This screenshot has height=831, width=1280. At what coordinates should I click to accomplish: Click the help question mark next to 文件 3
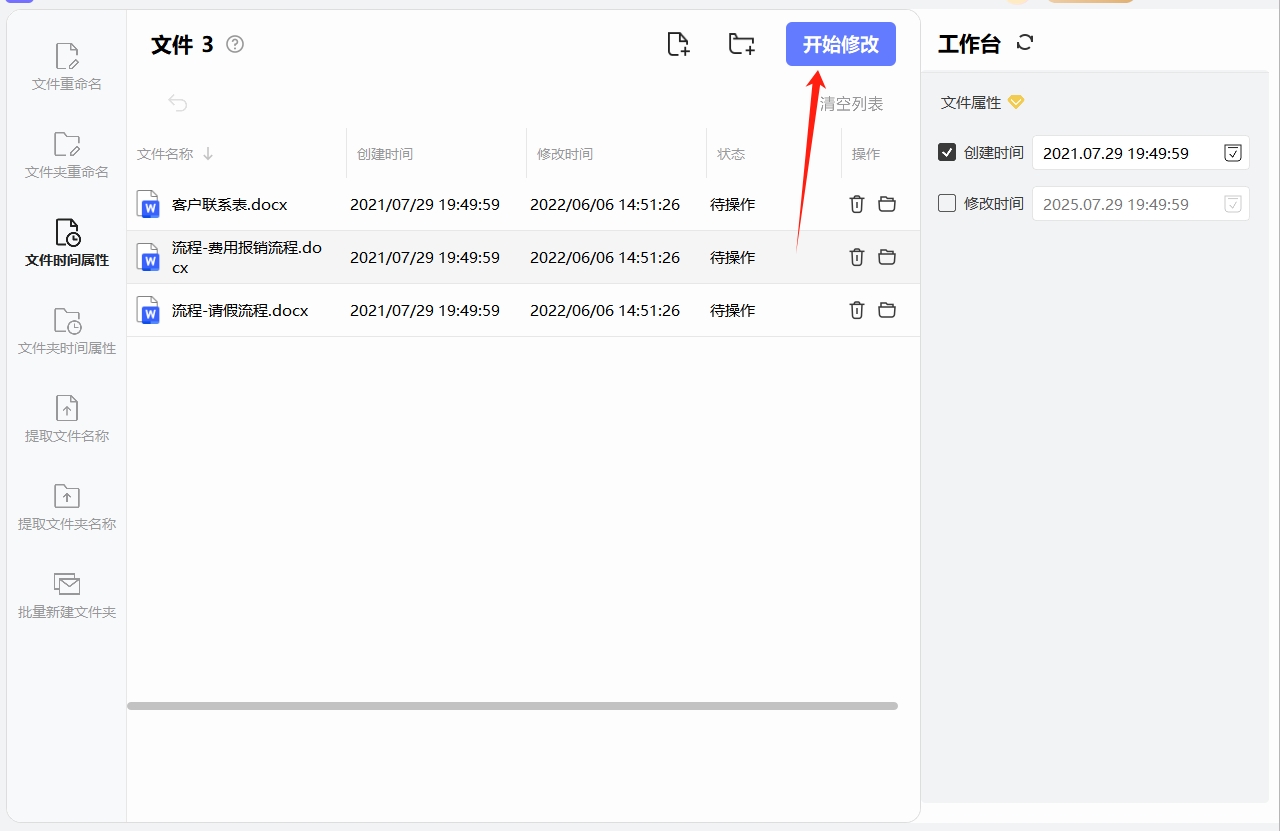tap(235, 44)
